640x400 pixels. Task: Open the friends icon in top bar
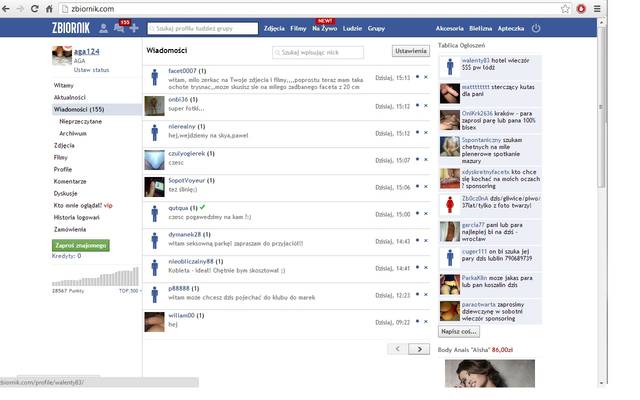click(x=105, y=29)
